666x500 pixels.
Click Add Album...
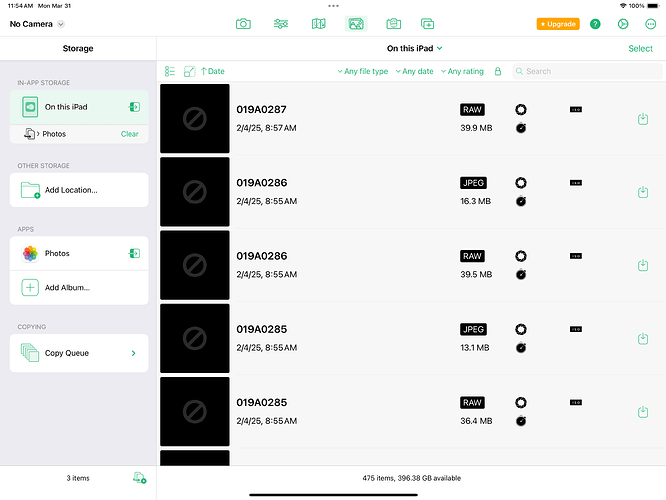click(x=79, y=288)
